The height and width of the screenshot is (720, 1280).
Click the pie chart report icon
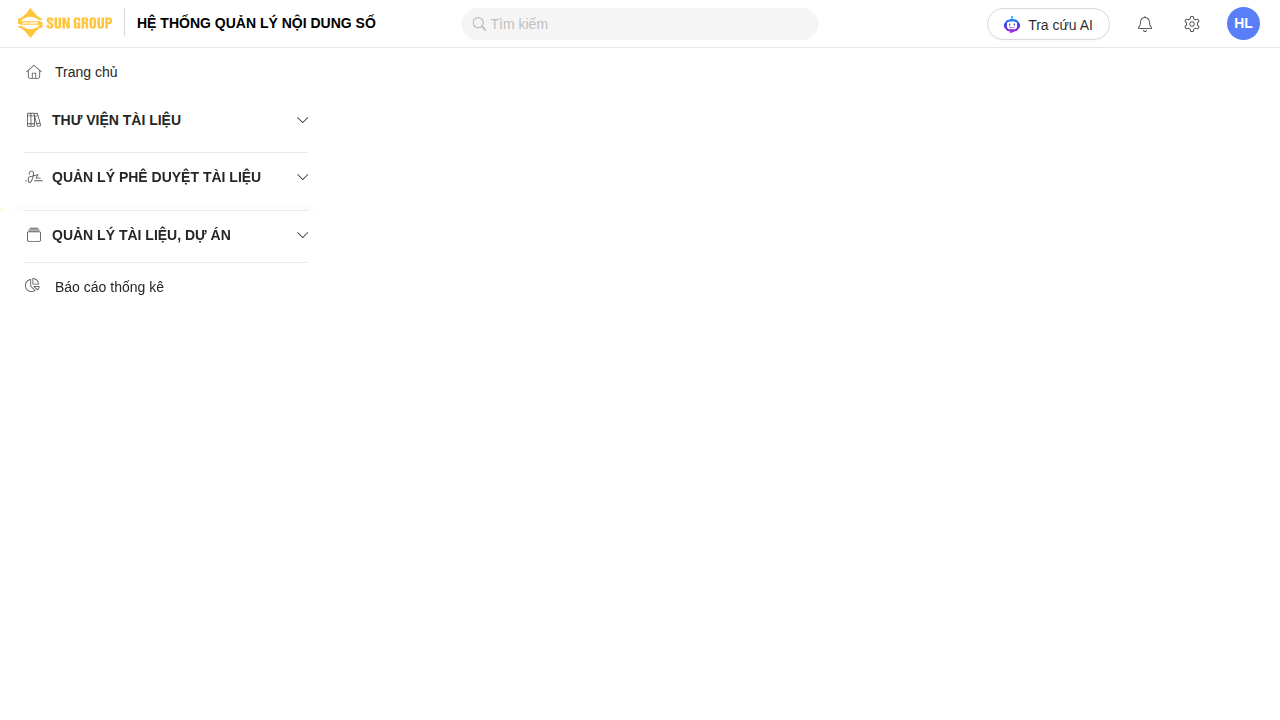[33, 286]
